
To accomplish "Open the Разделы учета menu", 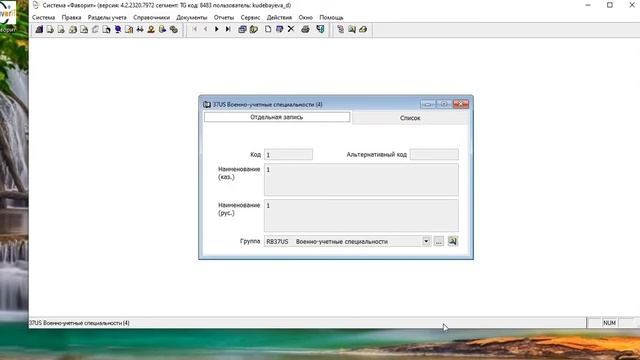I will [107, 18].
